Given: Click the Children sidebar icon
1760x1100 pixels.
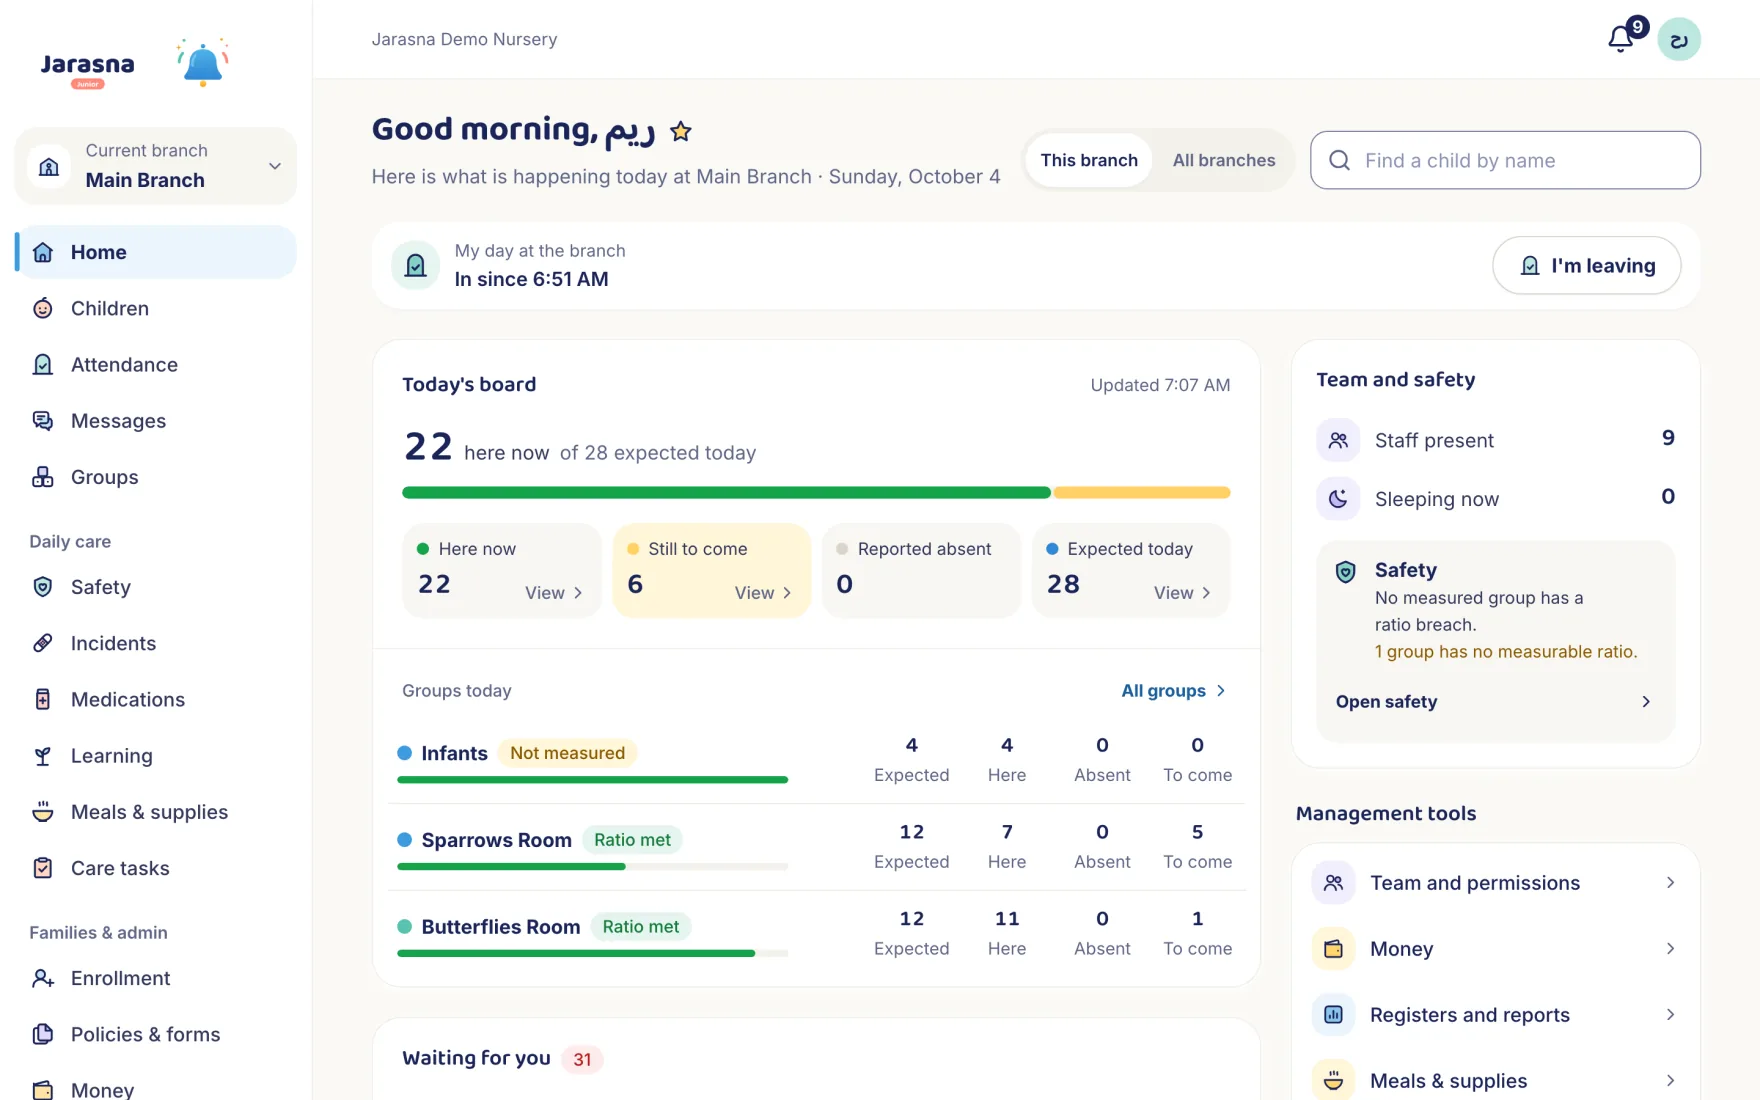Looking at the screenshot, I should point(43,308).
